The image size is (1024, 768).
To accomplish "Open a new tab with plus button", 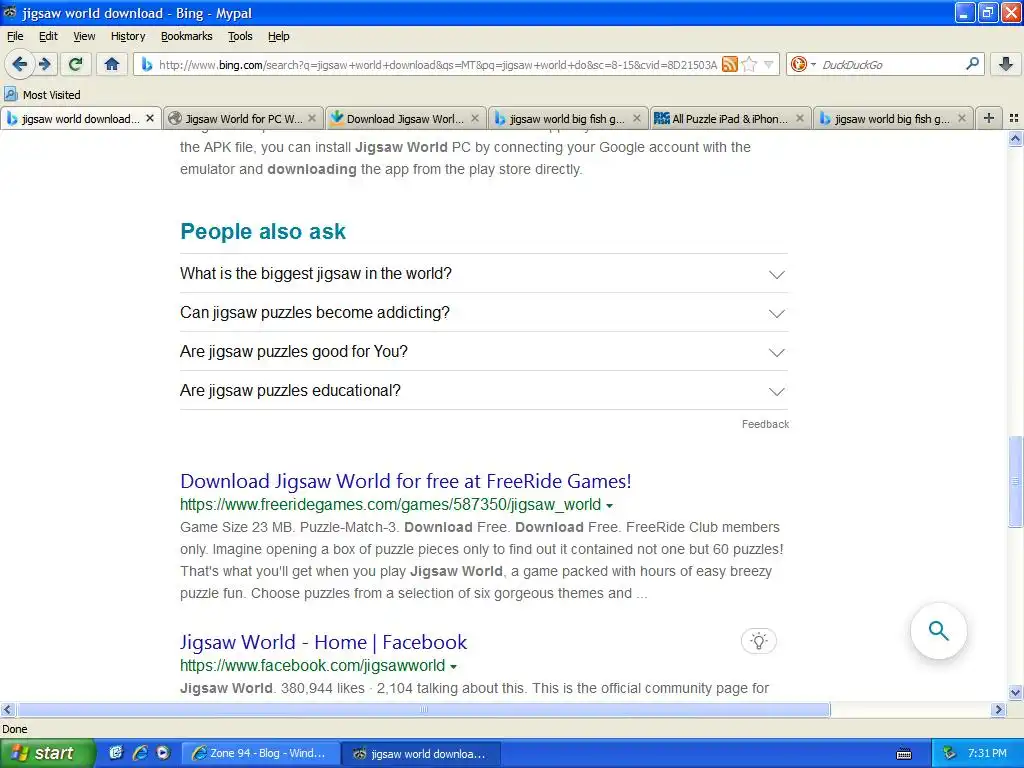I will [x=989, y=118].
